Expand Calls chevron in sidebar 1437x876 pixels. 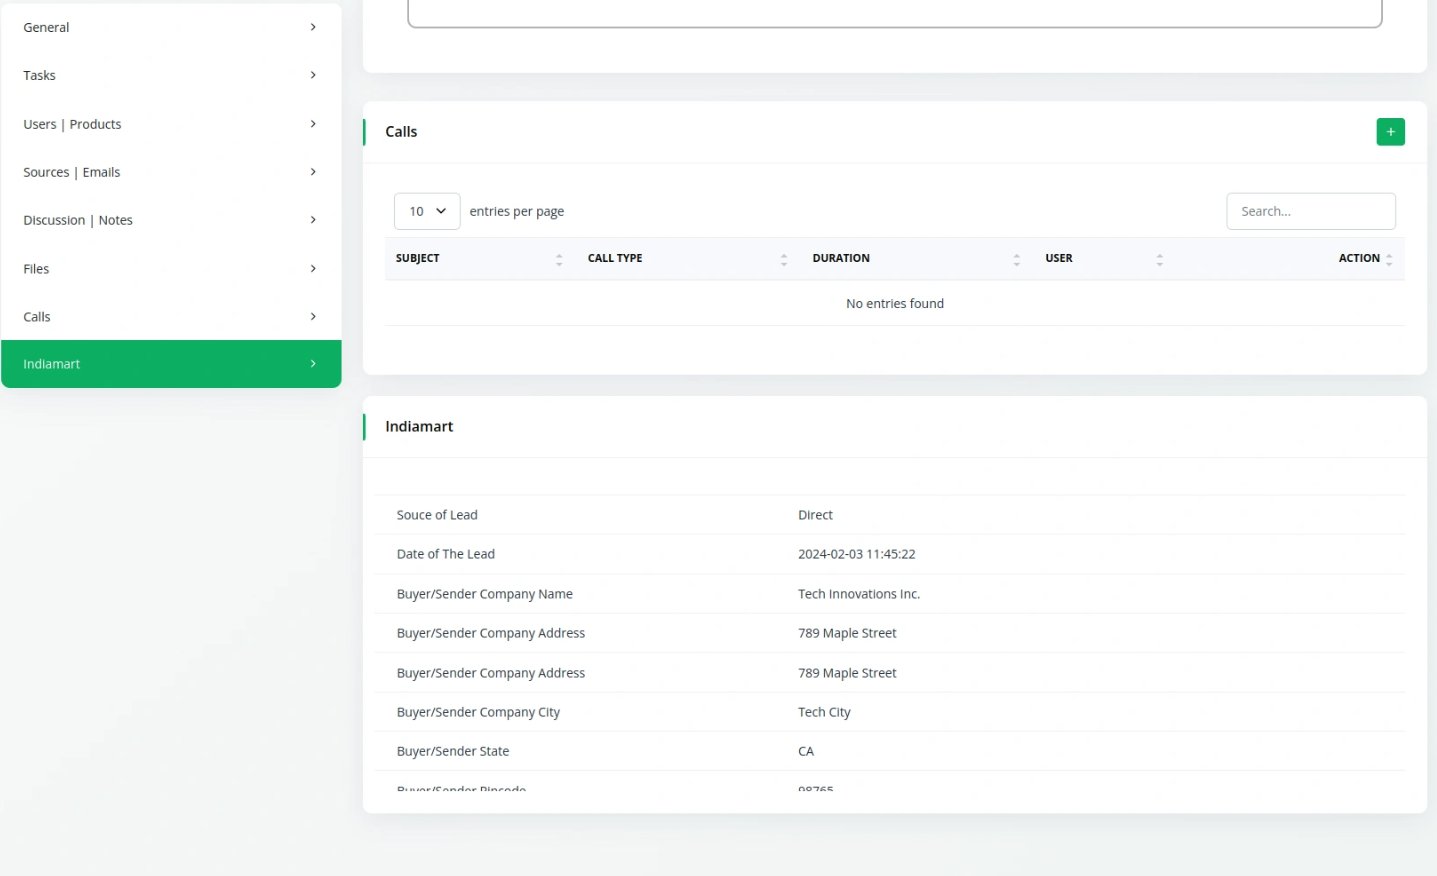[x=313, y=316]
